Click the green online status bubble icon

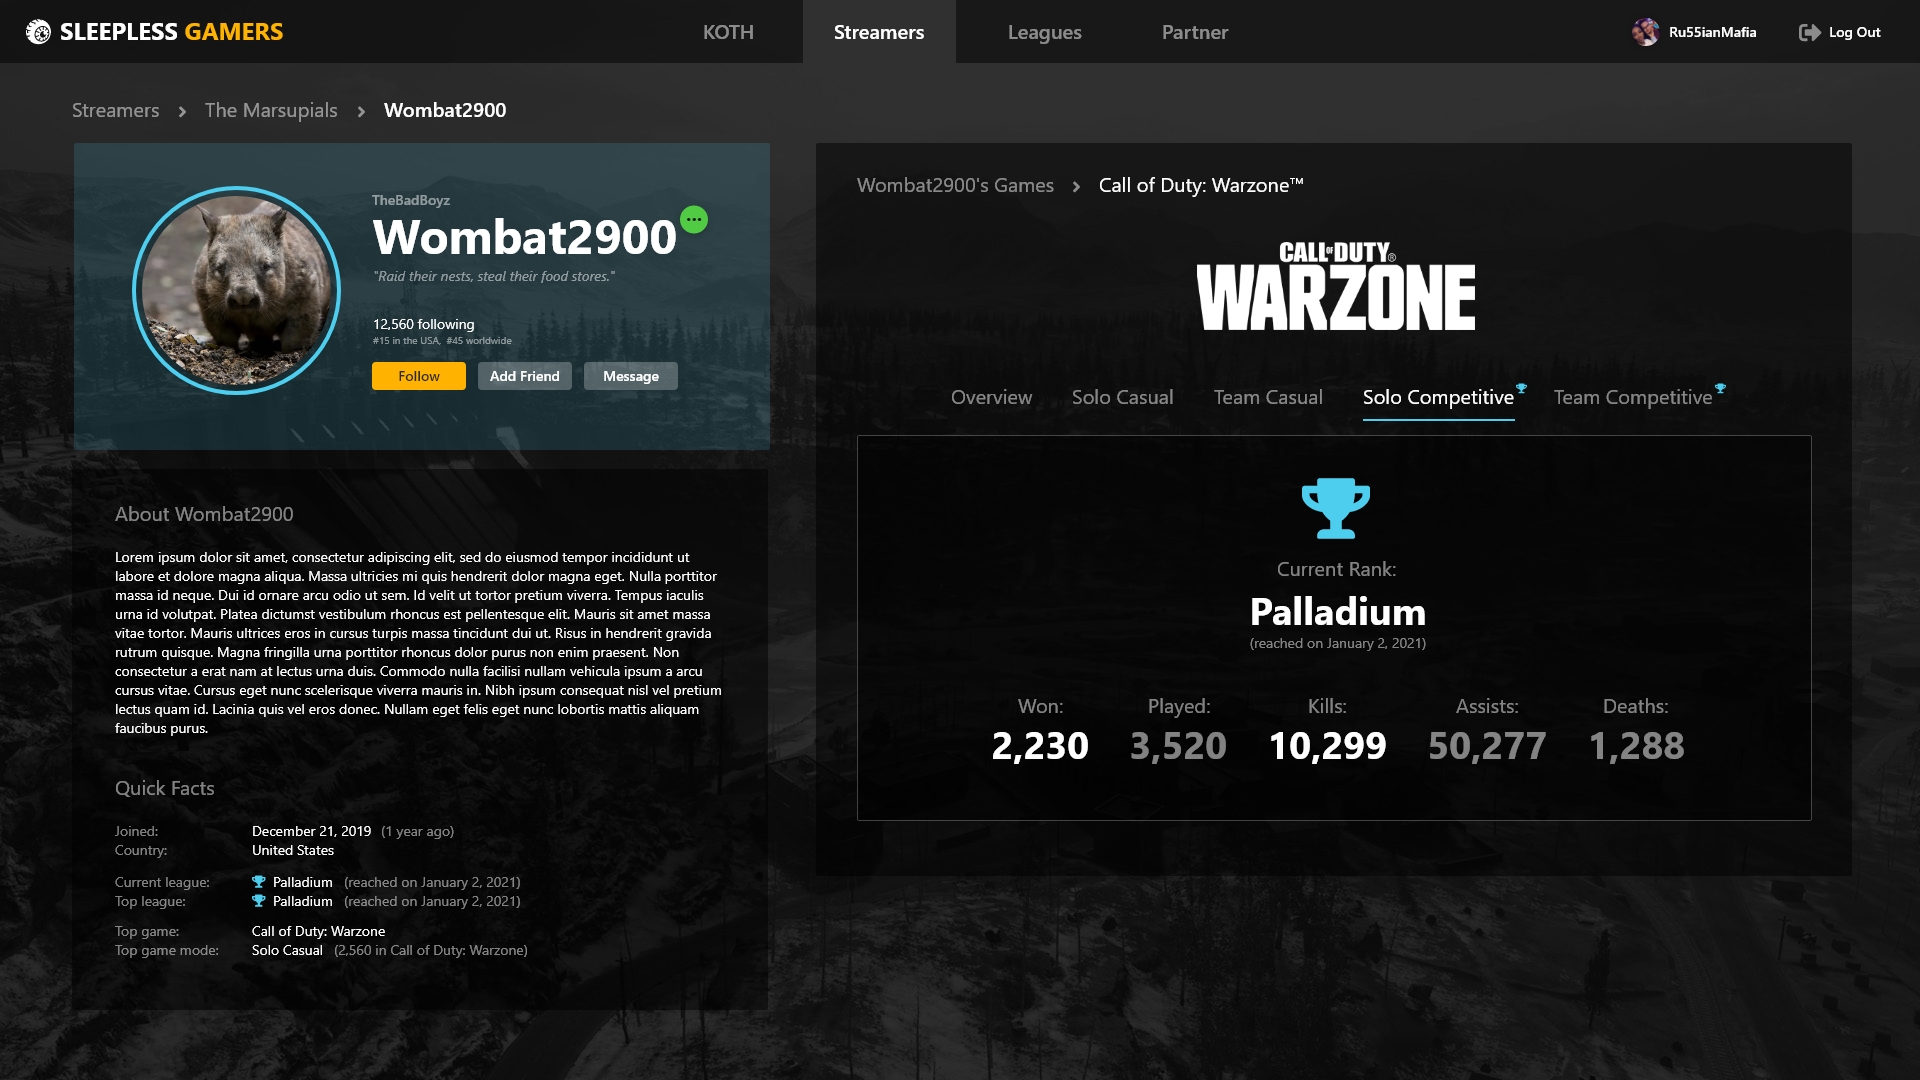coord(694,219)
